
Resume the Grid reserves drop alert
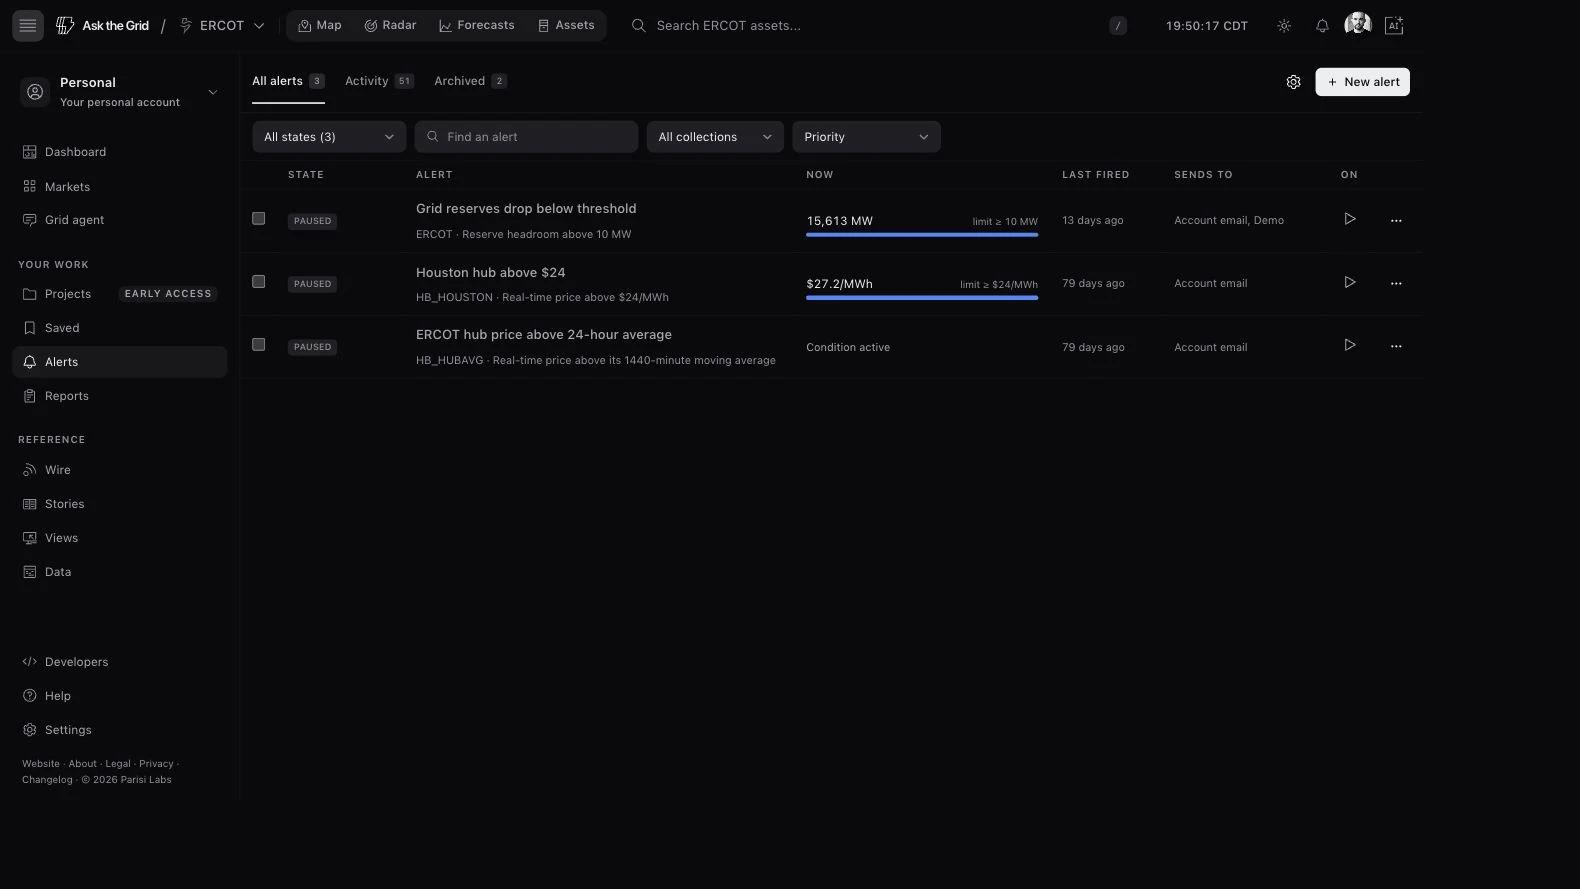[1350, 219]
